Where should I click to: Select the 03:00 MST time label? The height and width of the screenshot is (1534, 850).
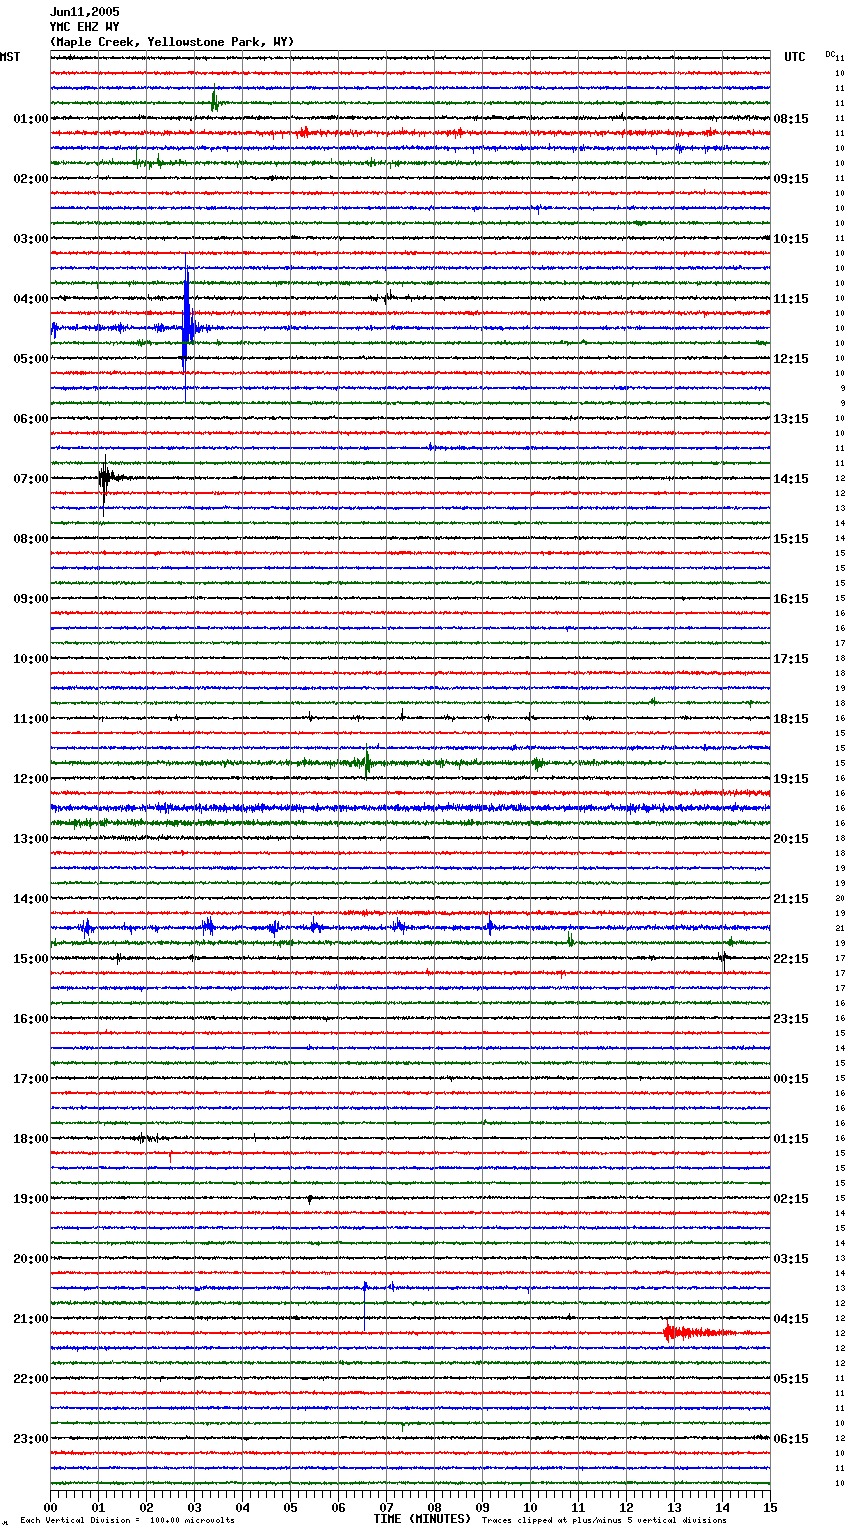pos(31,239)
